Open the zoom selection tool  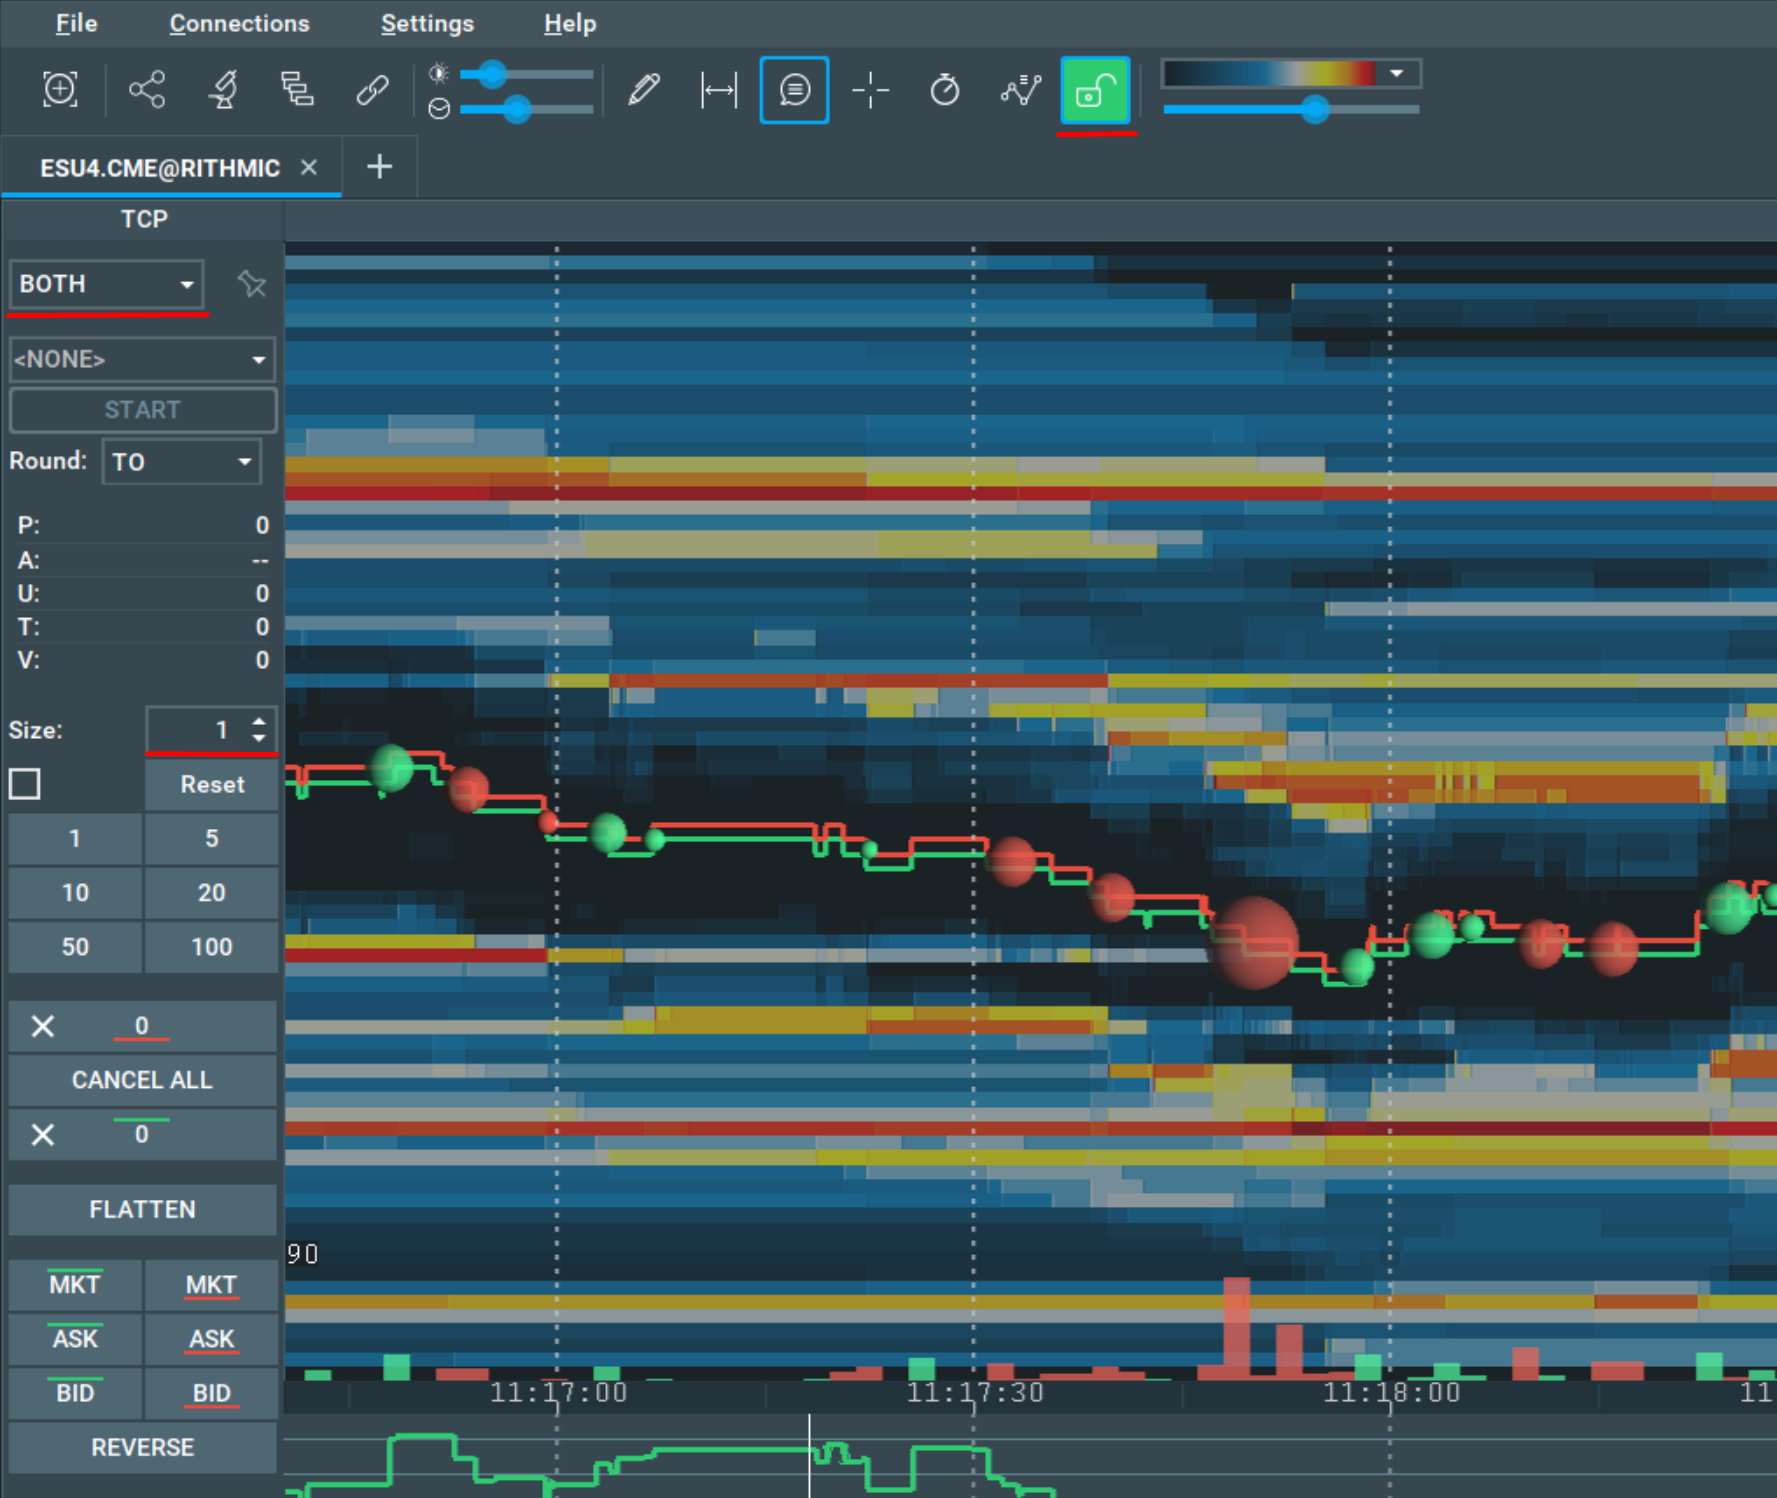[60, 90]
